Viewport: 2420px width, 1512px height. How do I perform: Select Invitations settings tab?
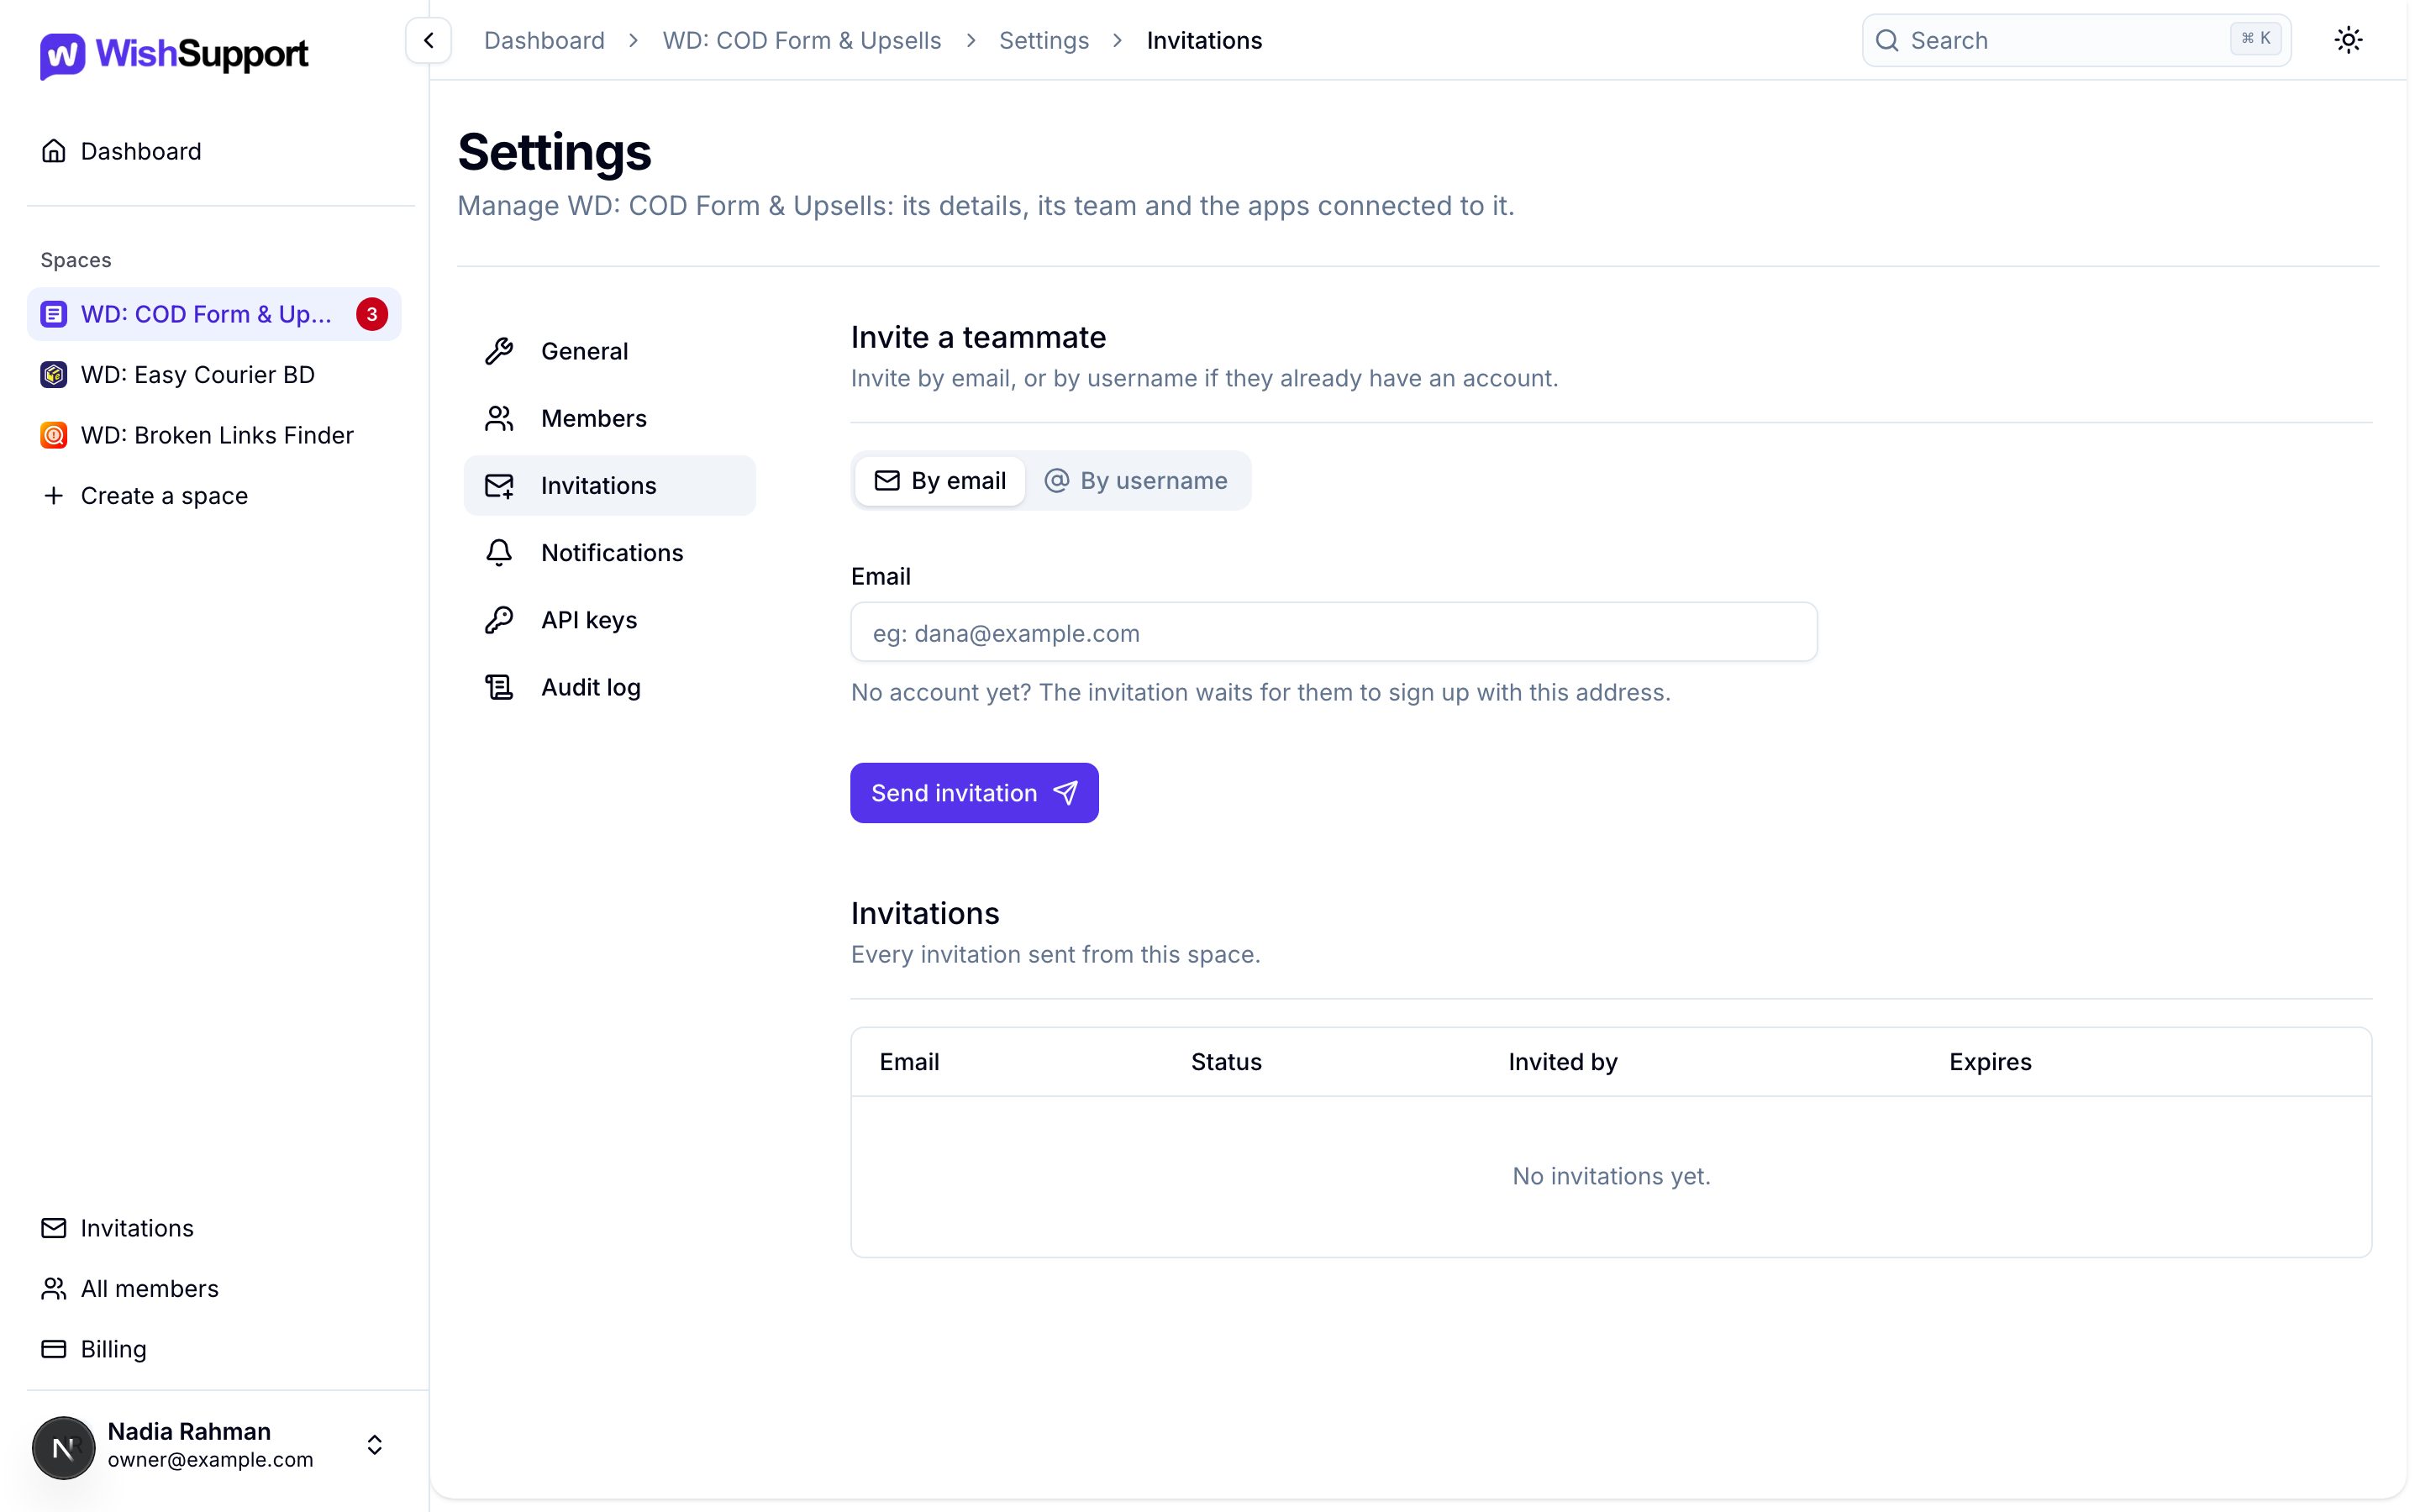coord(610,486)
